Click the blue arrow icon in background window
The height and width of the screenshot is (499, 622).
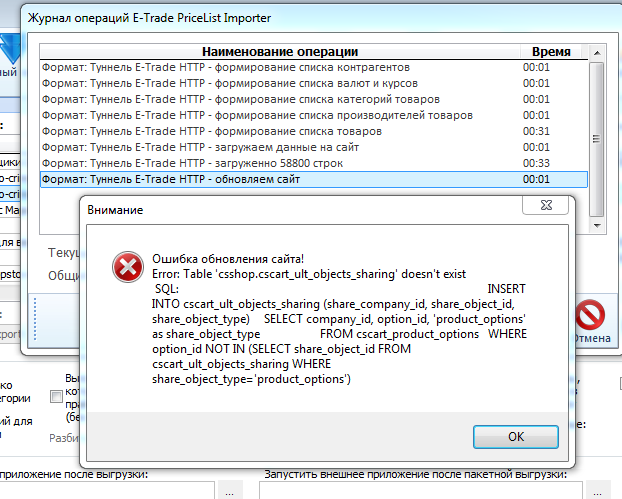coord(10,49)
